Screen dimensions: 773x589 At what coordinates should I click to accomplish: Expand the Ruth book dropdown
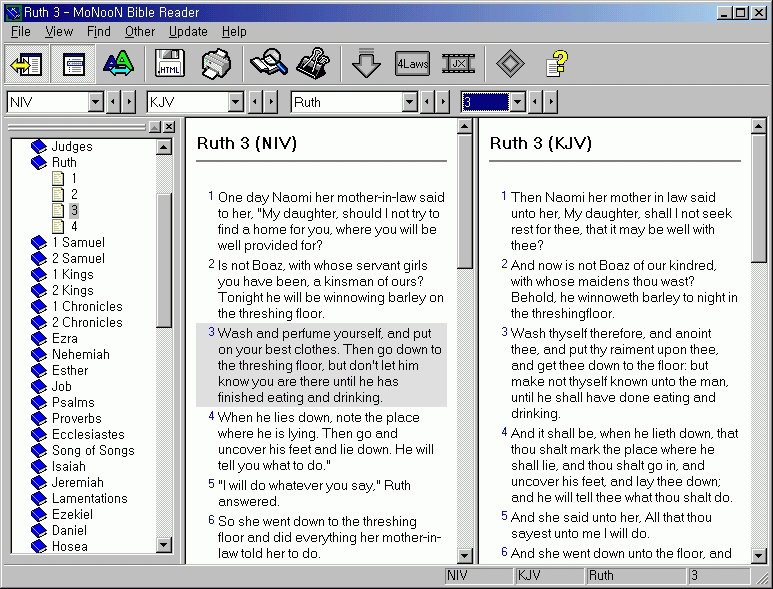point(409,103)
